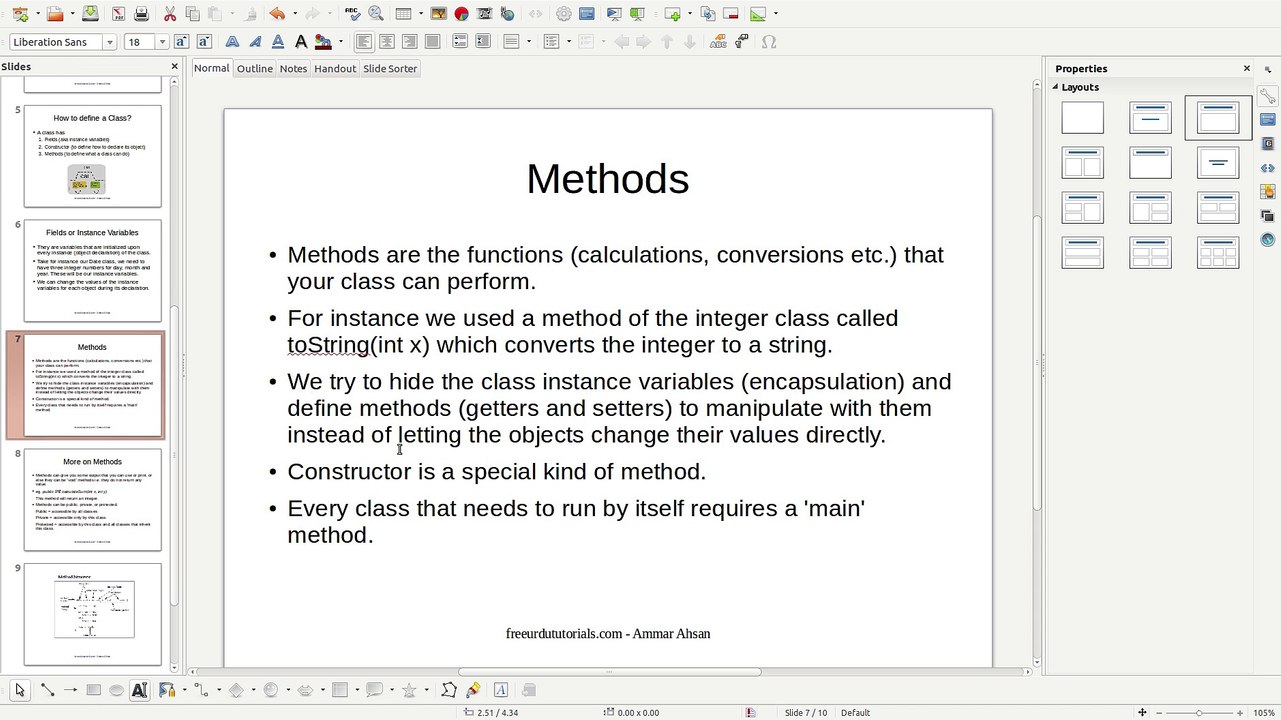Toggle left text alignment
This screenshot has width=1281, height=720.
pos(363,42)
